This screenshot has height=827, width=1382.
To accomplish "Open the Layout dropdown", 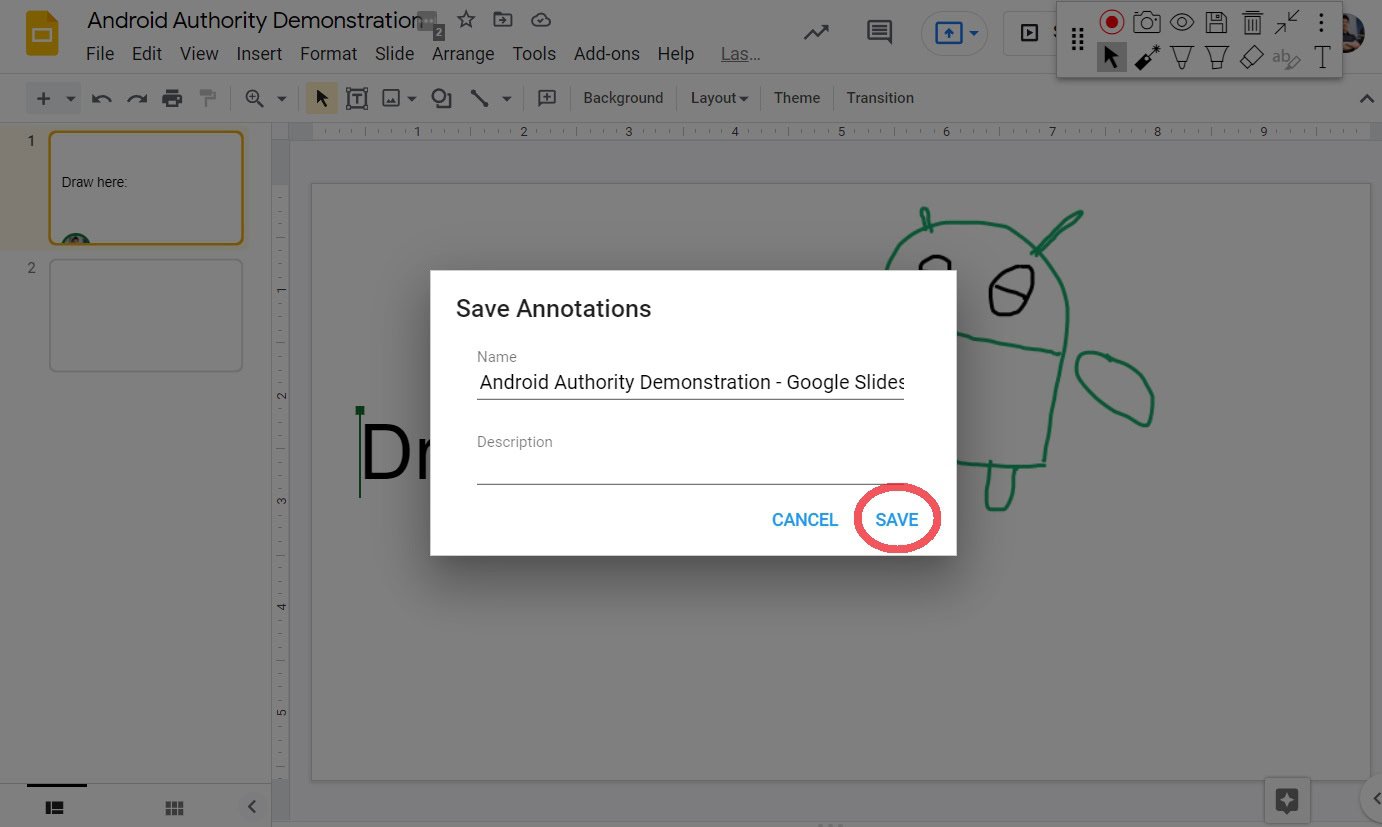I will pos(719,98).
